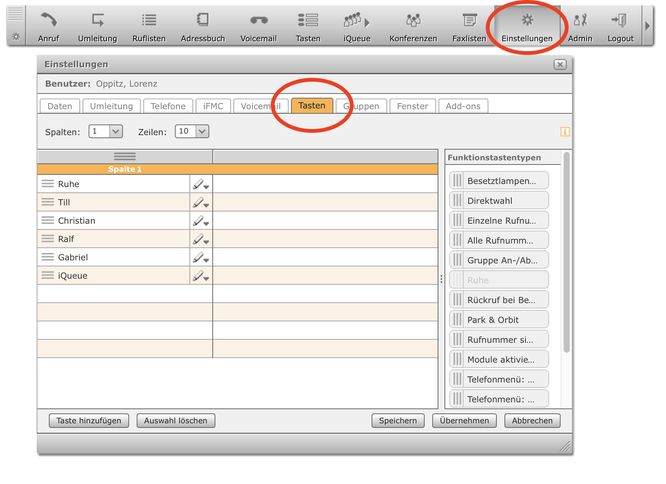Screen dimensions: 666x484
Task: Click the drag handle of the Till row
Action: 48,202
